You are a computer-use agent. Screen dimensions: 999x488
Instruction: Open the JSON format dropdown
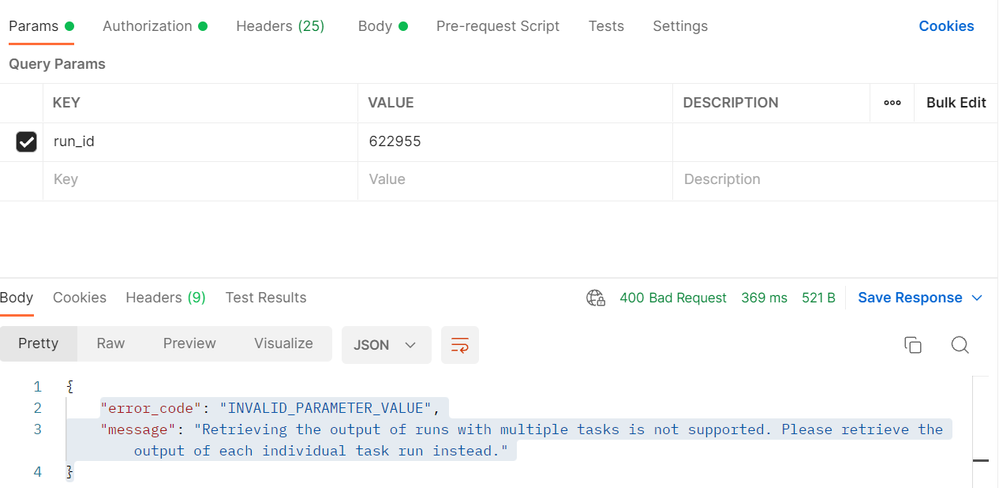[386, 344]
